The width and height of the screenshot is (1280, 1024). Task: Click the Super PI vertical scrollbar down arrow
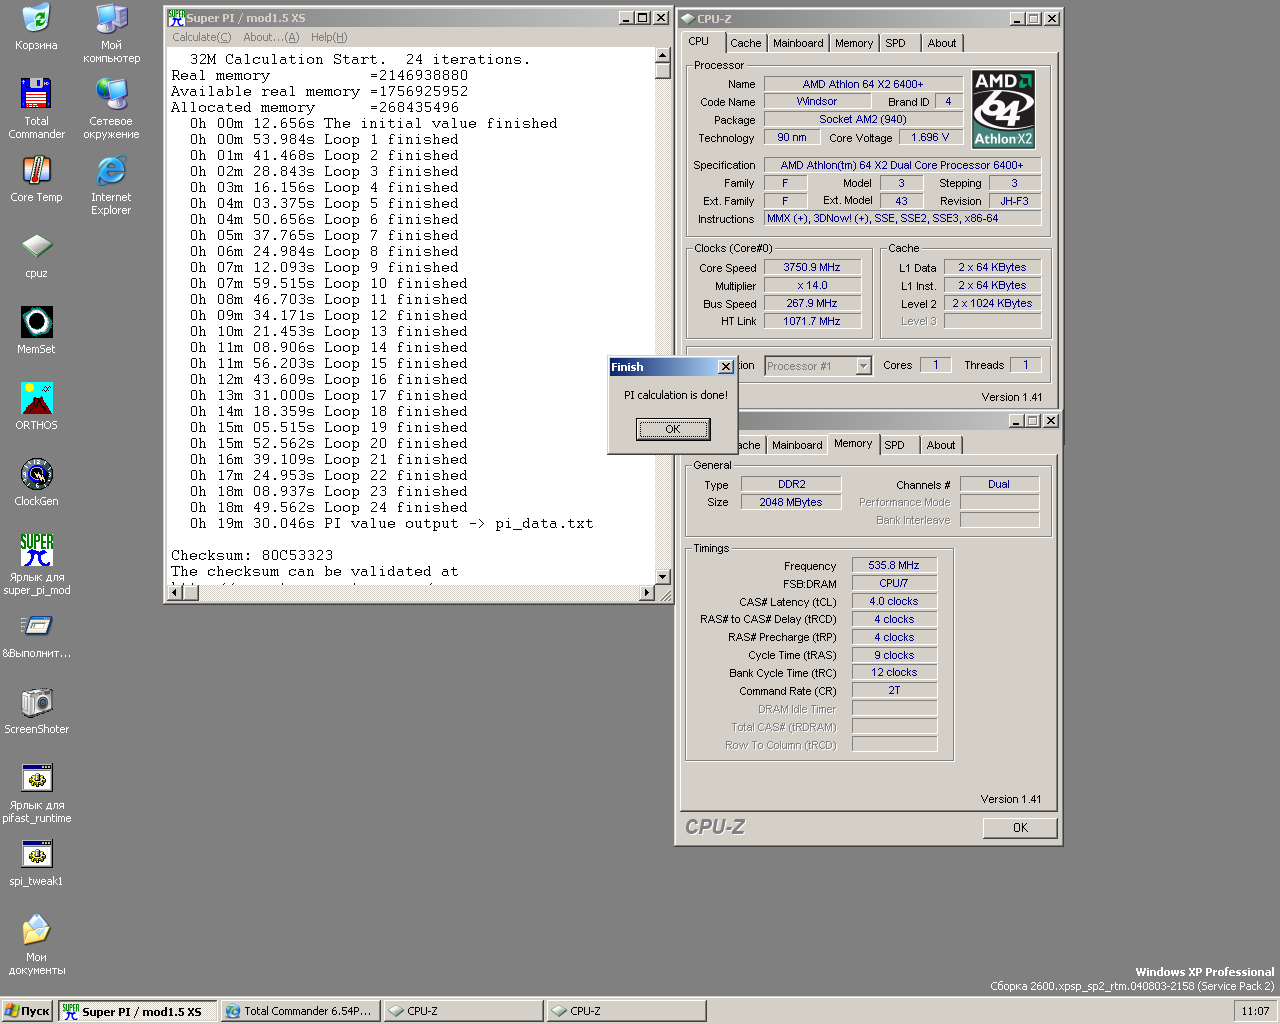tap(662, 577)
